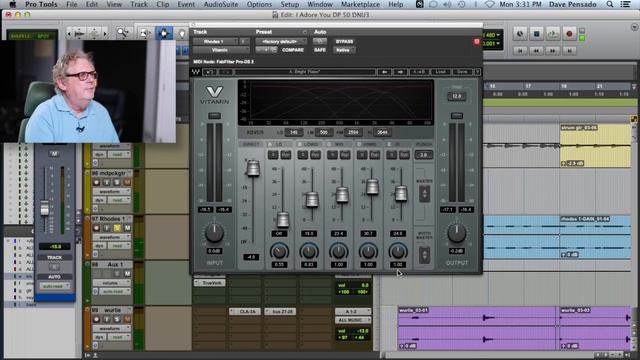Open Spotlight search in the menu bar
640x360 pixels.
point(610,4)
